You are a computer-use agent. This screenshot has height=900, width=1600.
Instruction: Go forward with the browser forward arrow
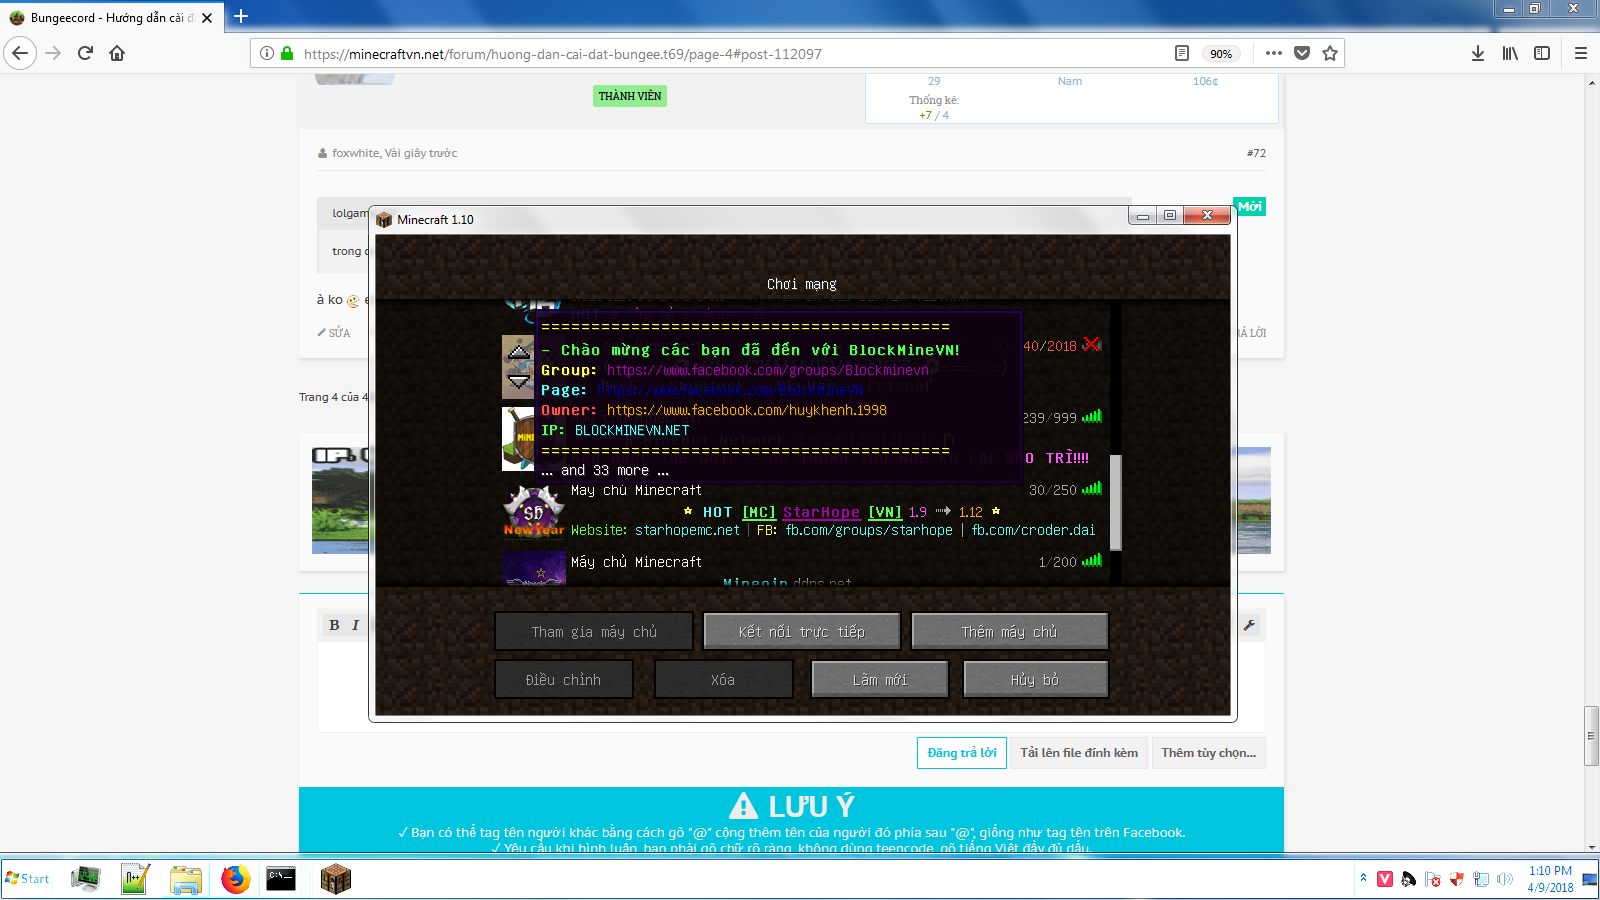tap(54, 53)
